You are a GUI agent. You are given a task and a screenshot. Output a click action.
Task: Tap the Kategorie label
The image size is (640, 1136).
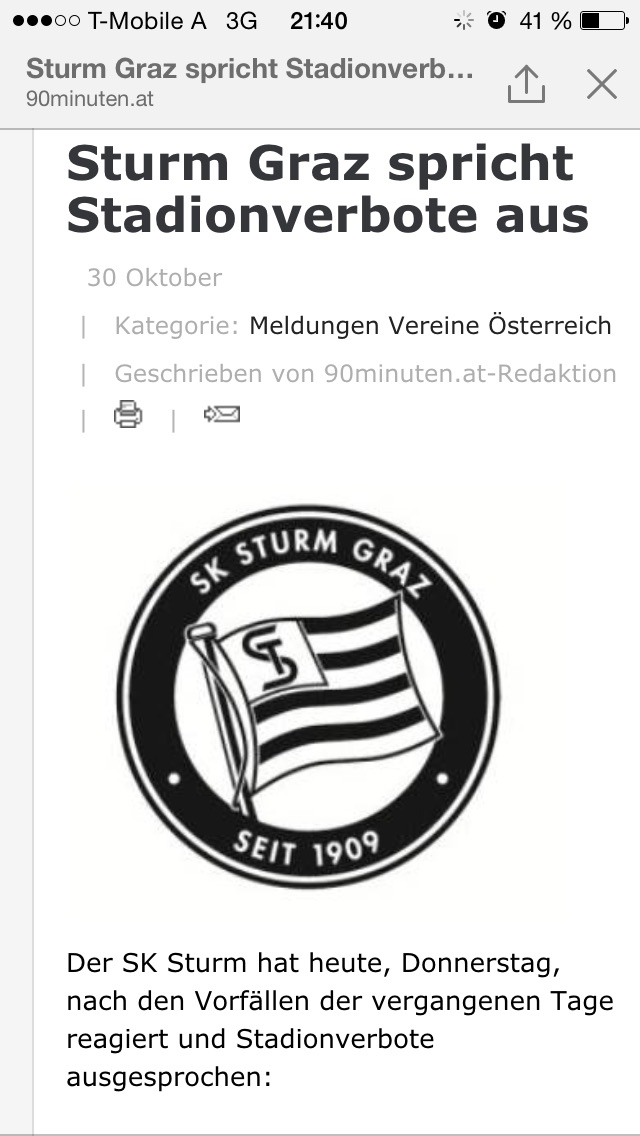pyautogui.click(x=176, y=325)
